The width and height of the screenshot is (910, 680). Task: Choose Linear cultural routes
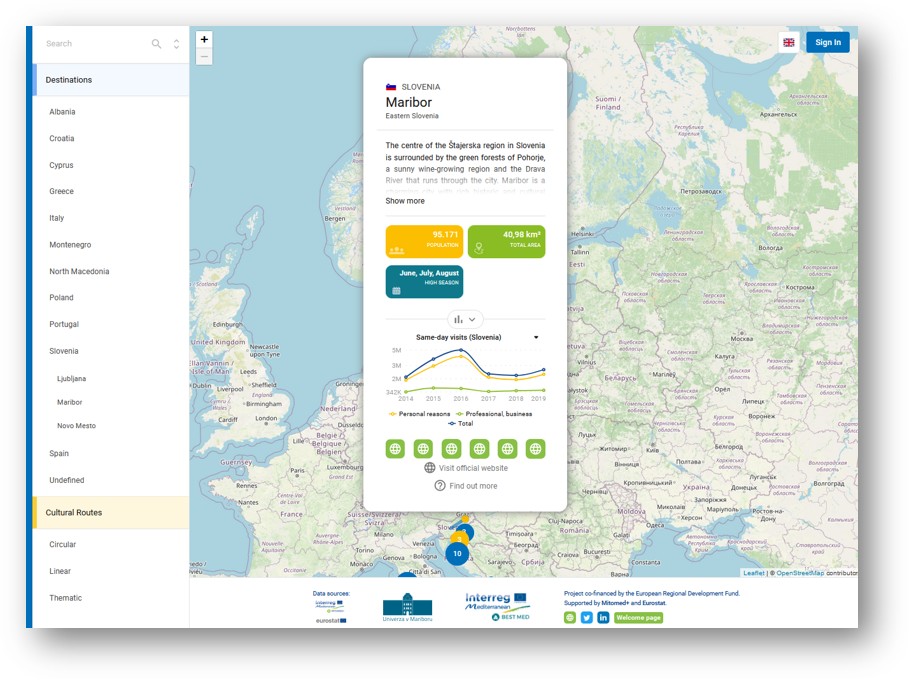(x=60, y=572)
